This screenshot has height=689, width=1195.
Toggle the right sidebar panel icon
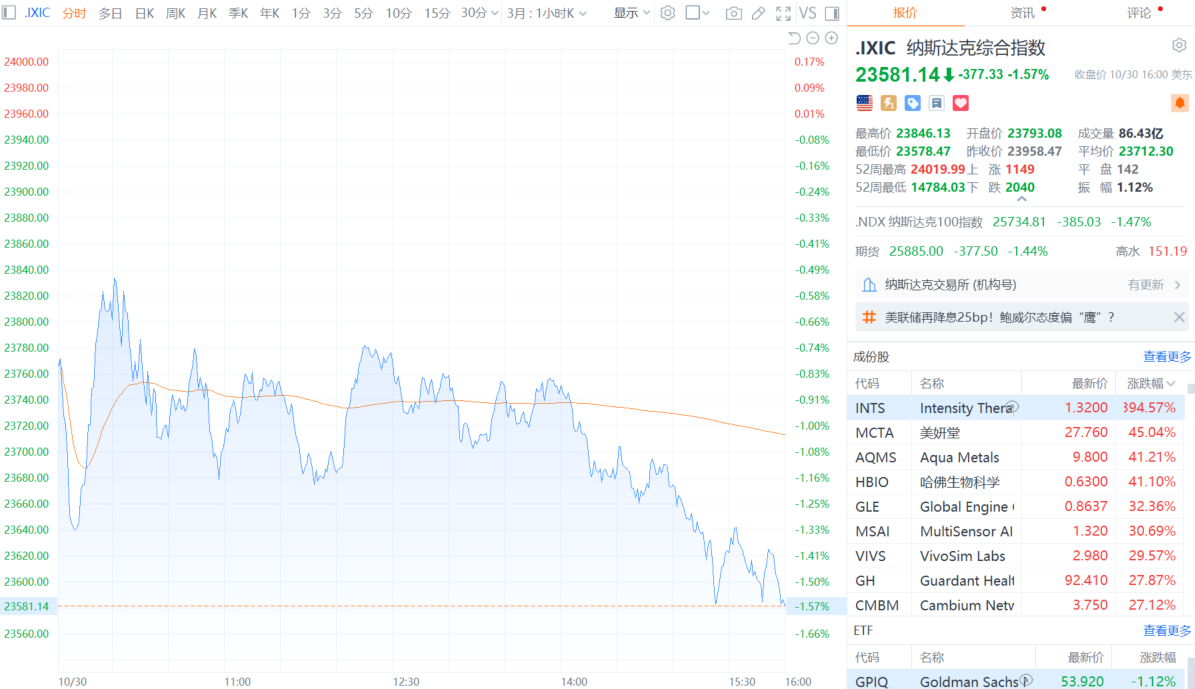832,13
